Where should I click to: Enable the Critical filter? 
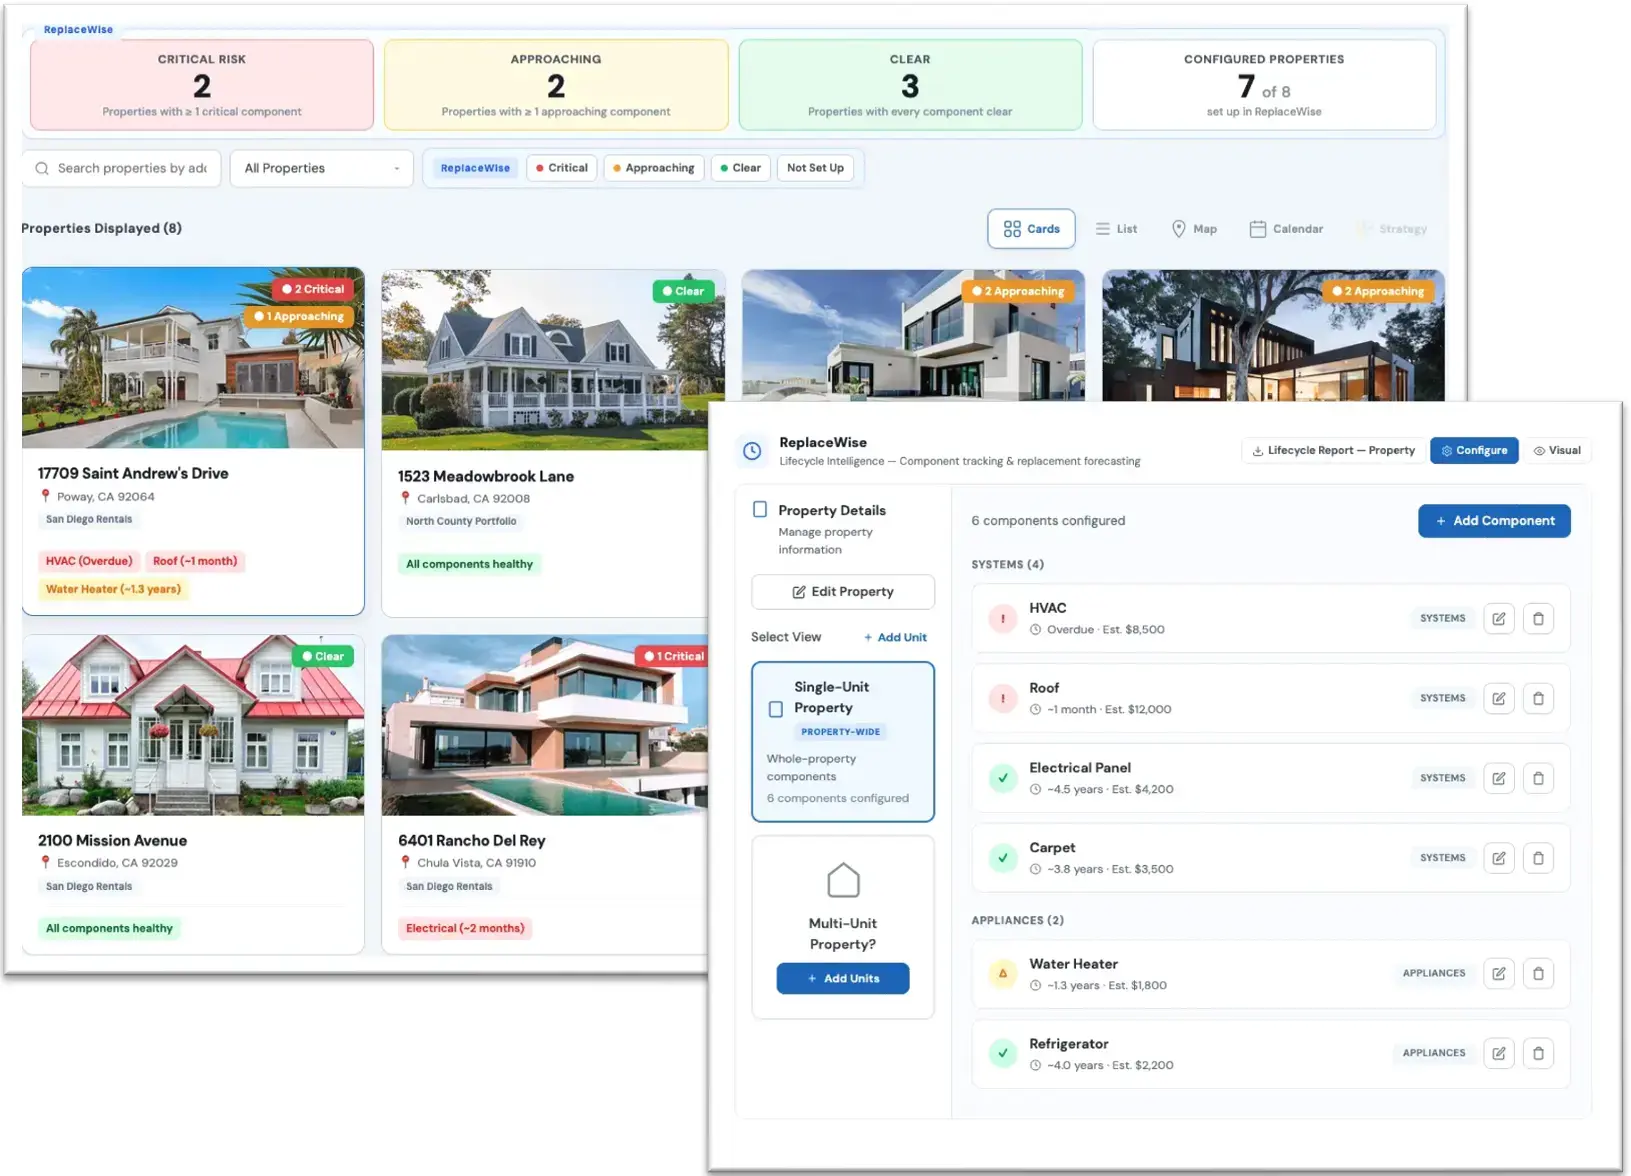tap(561, 168)
